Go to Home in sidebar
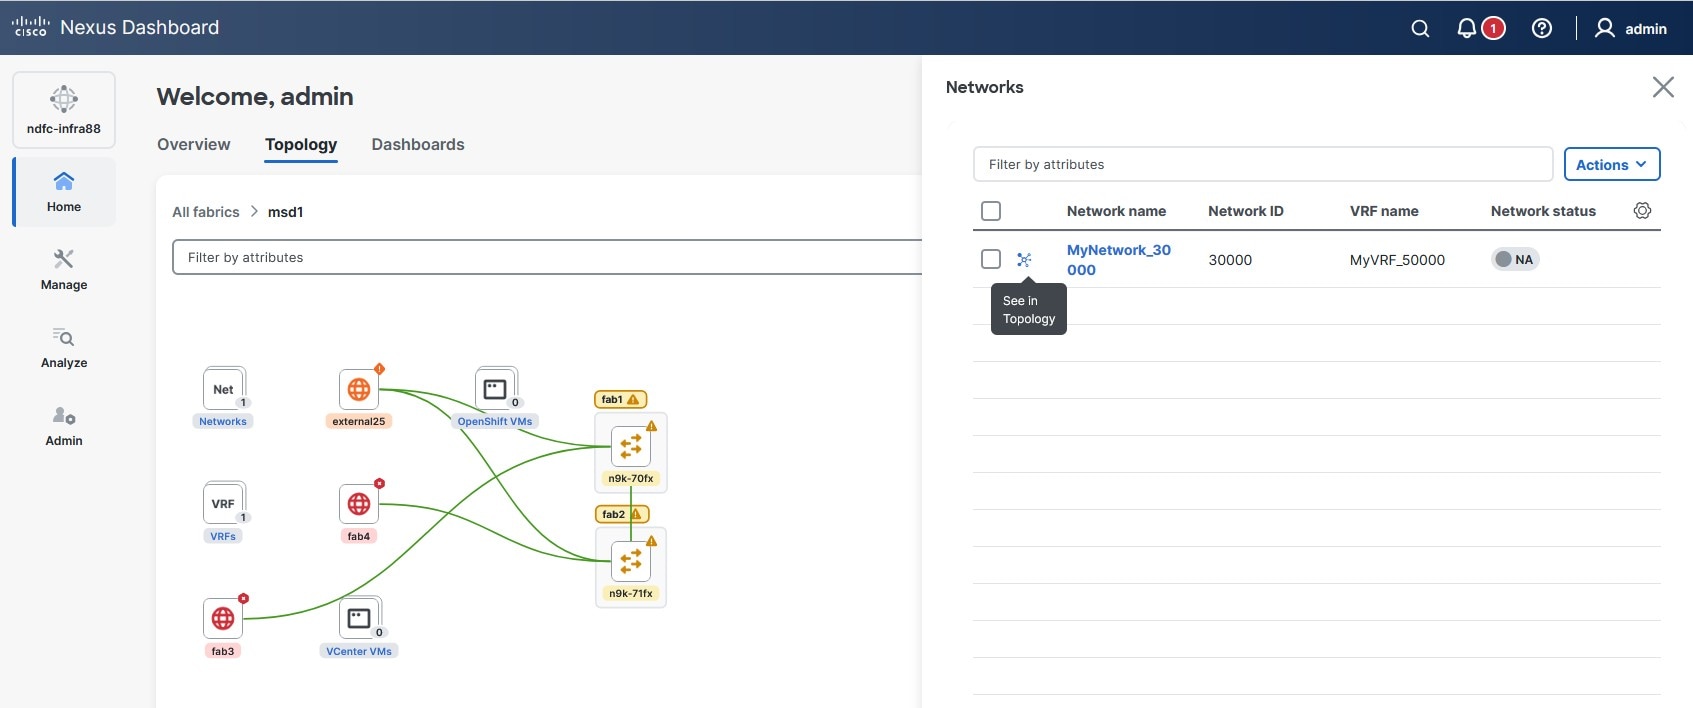The width and height of the screenshot is (1693, 708). click(64, 192)
